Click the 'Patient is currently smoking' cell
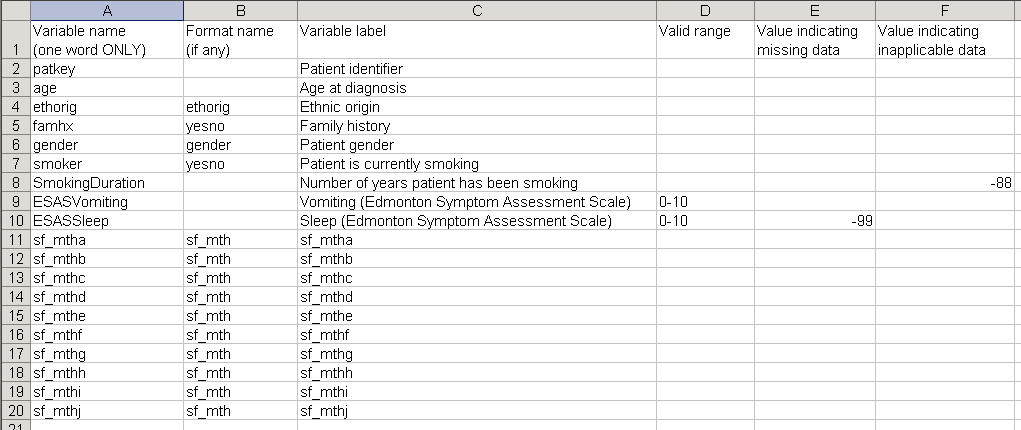 pyautogui.click(x=476, y=164)
